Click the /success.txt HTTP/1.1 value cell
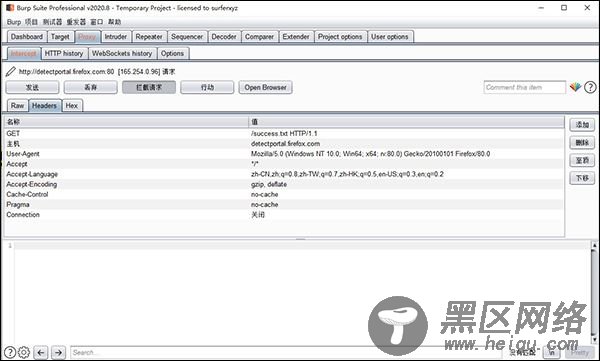The width and height of the screenshot is (600, 361). coord(407,133)
